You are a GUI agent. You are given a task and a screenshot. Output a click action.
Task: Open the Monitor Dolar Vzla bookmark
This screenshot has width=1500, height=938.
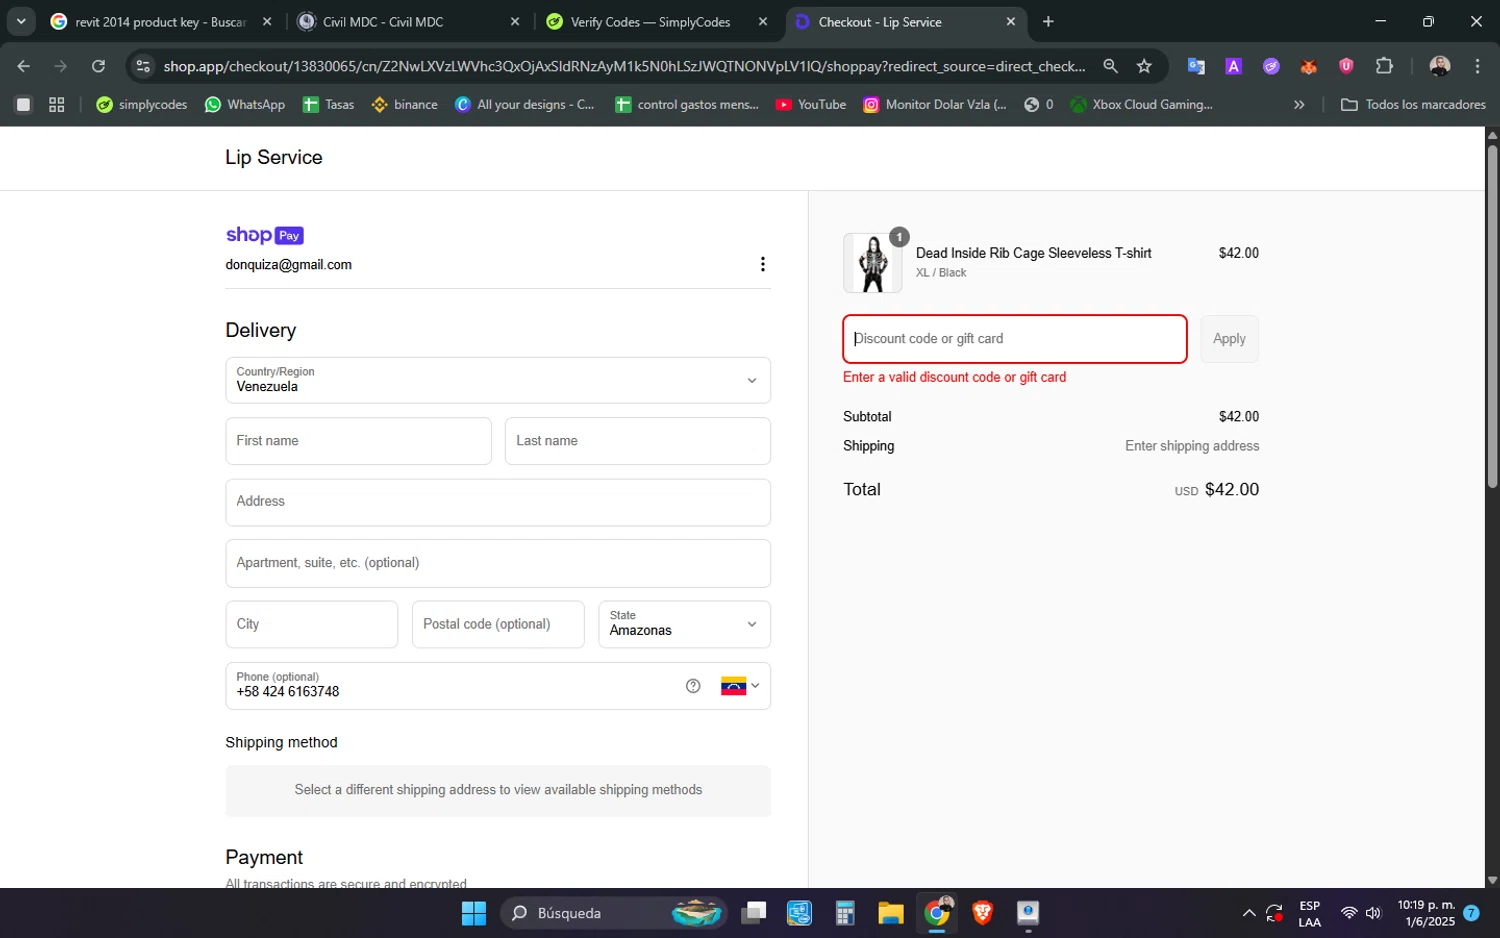click(935, 104)
